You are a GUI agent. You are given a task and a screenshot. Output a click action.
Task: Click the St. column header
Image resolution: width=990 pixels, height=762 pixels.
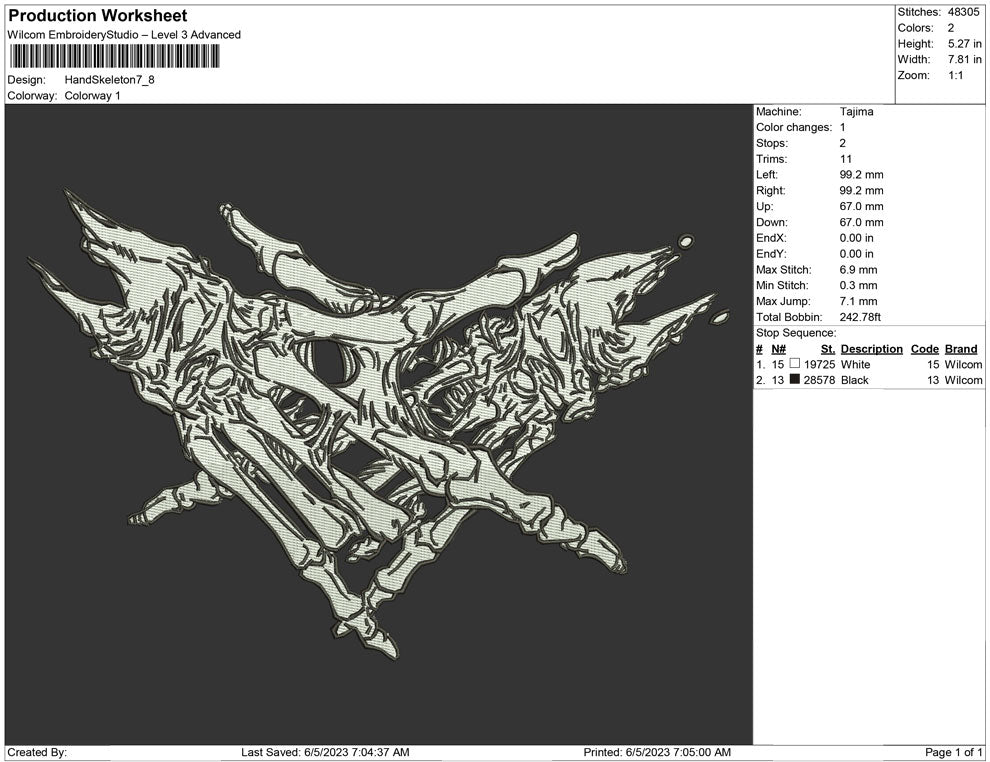827,349
